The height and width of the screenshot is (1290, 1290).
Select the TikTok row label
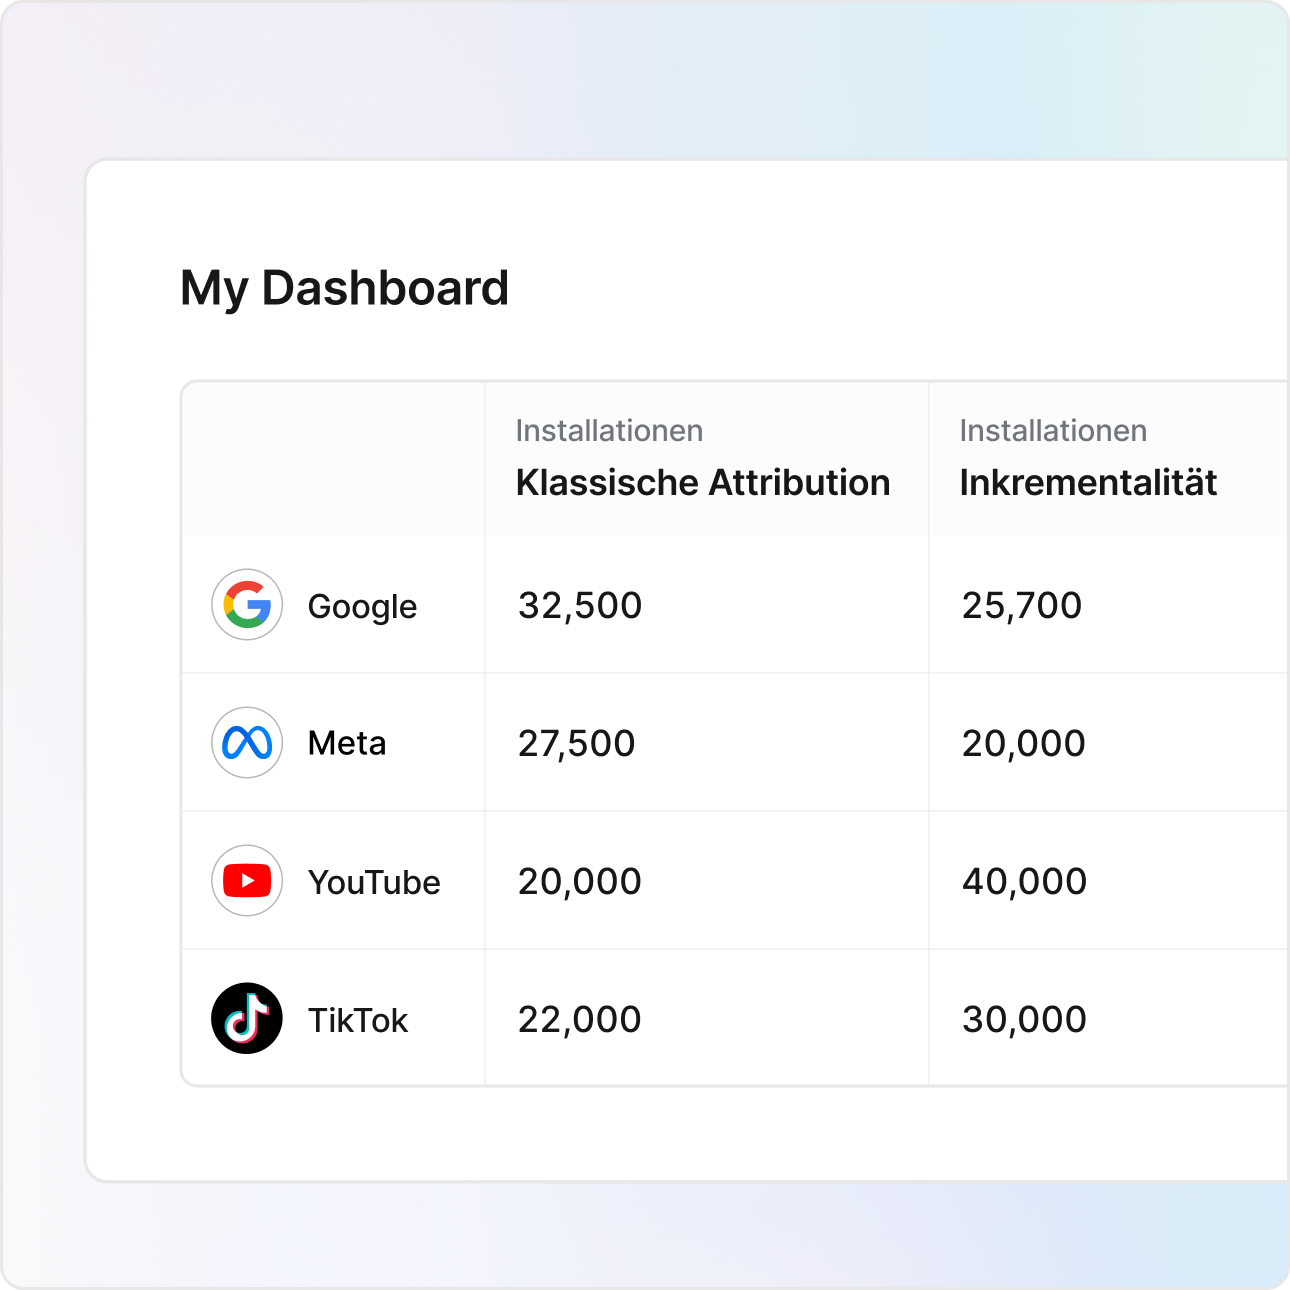358,1020
